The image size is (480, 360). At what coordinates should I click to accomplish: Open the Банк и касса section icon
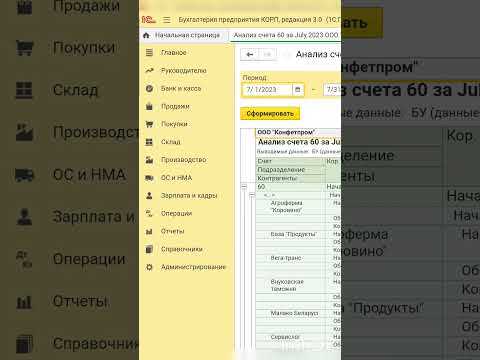(149, 88)
